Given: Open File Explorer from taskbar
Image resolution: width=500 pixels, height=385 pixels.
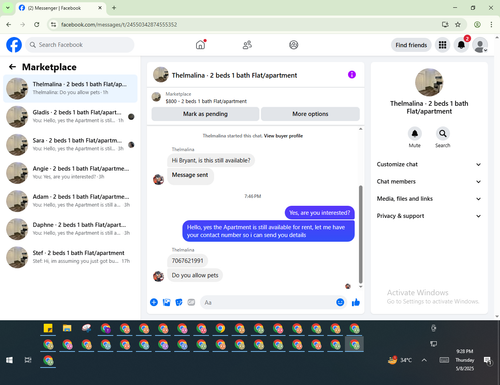Looking at the screenshot, I should point(67,328).
